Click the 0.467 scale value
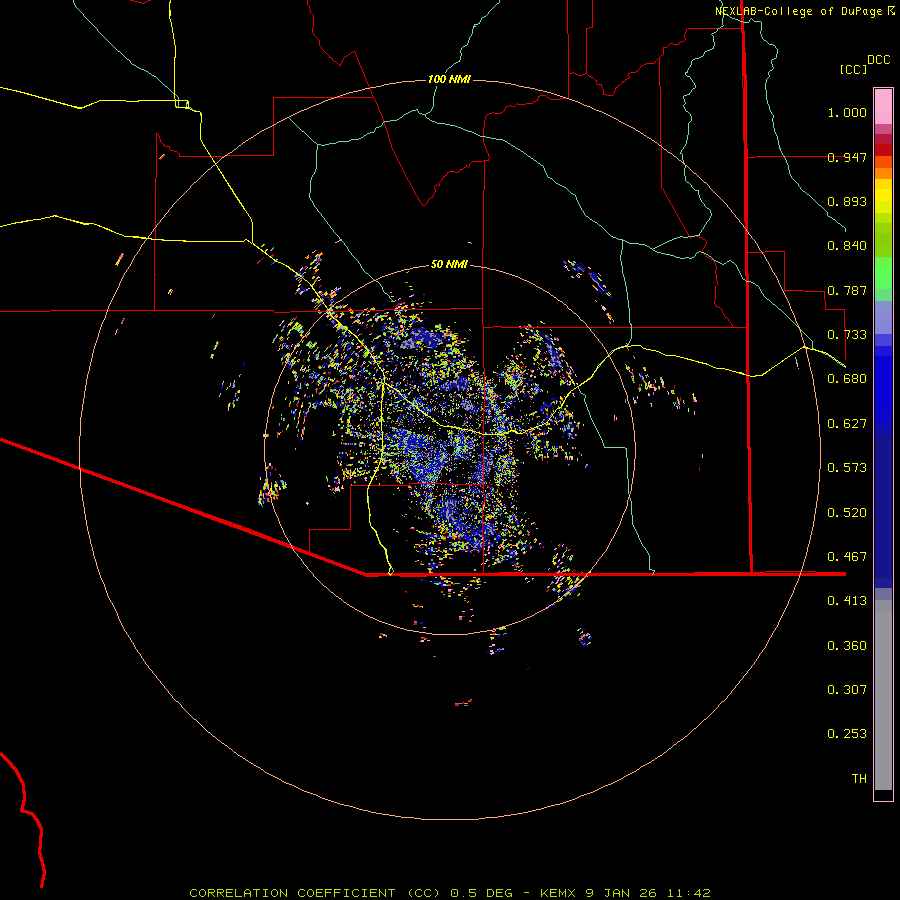 [x=847, y=557]
